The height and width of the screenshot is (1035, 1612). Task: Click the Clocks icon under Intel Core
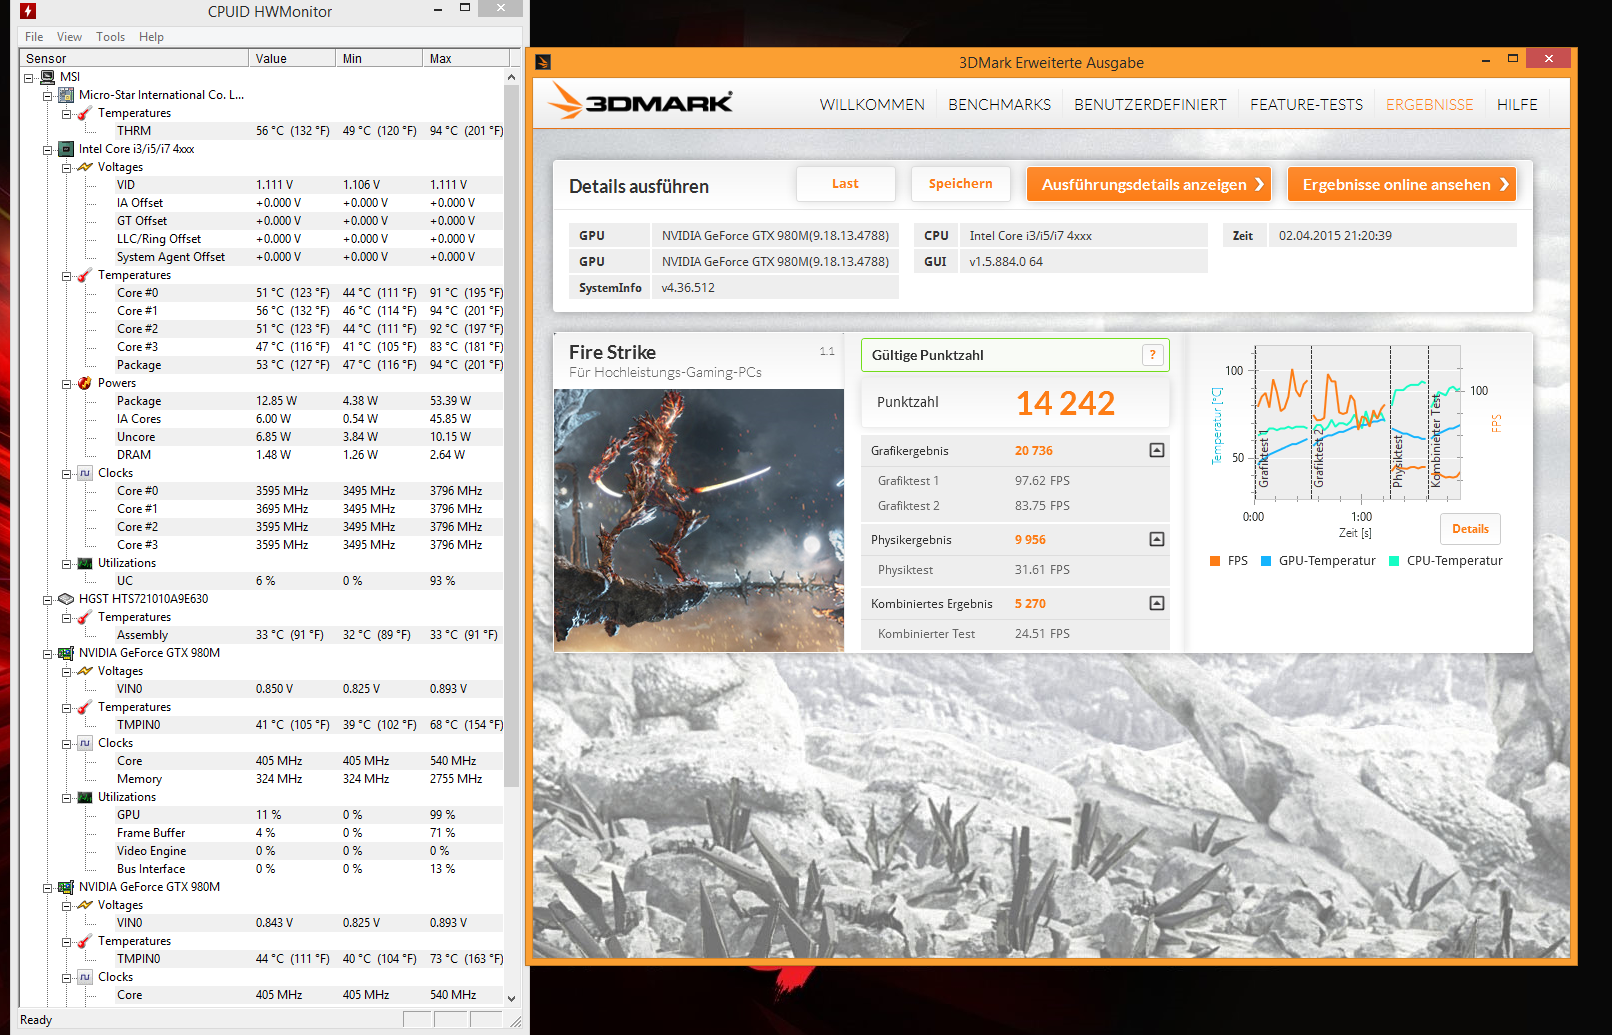(x=85, y=473)
